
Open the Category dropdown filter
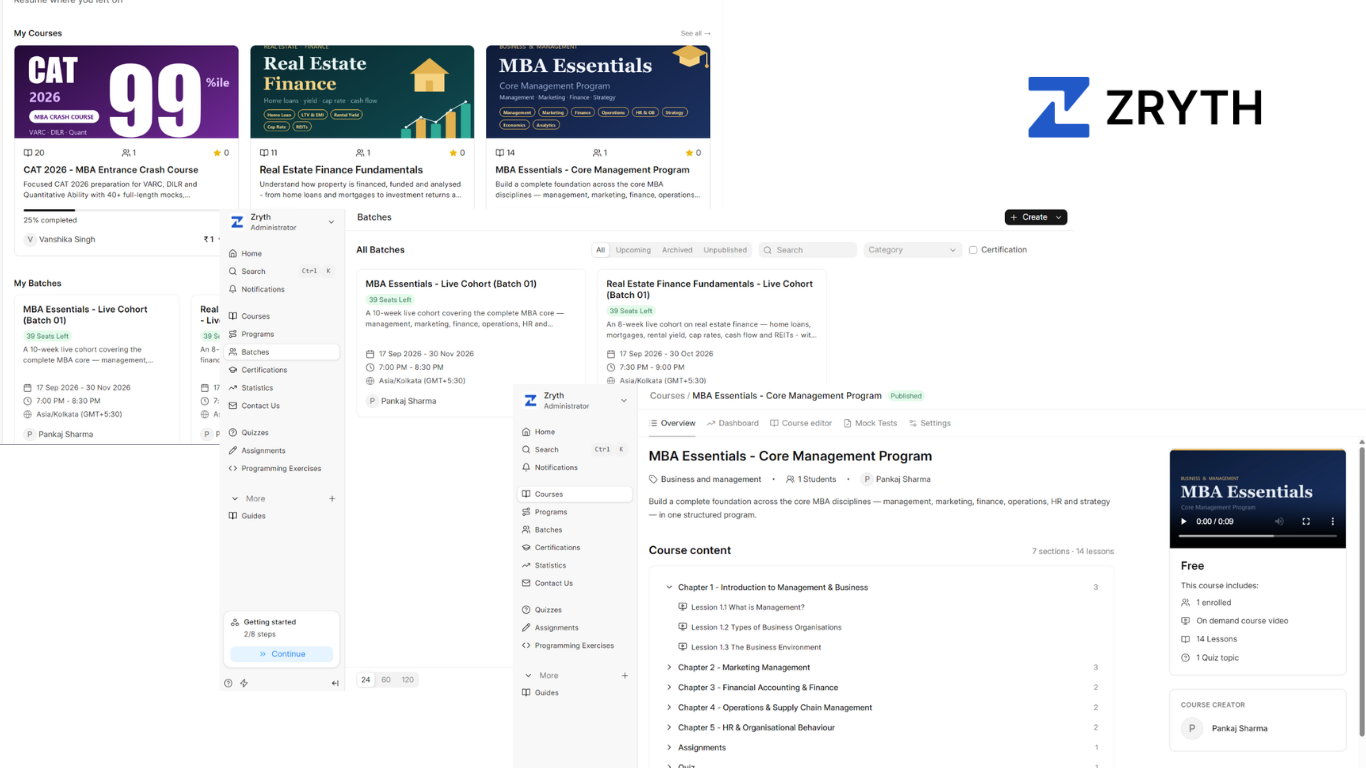(x=912, y=250)
